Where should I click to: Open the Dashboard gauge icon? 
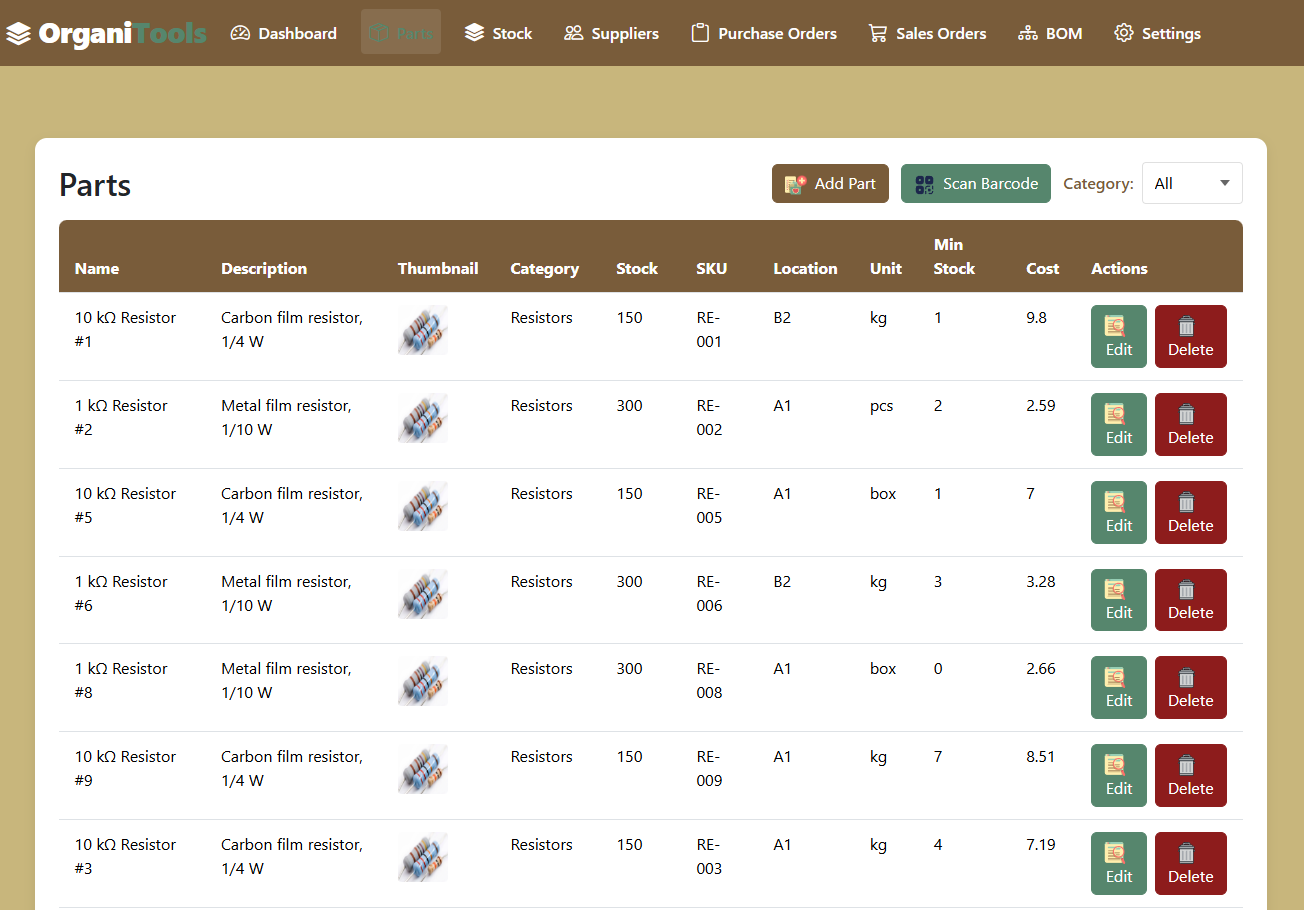[x=240, y=33]
